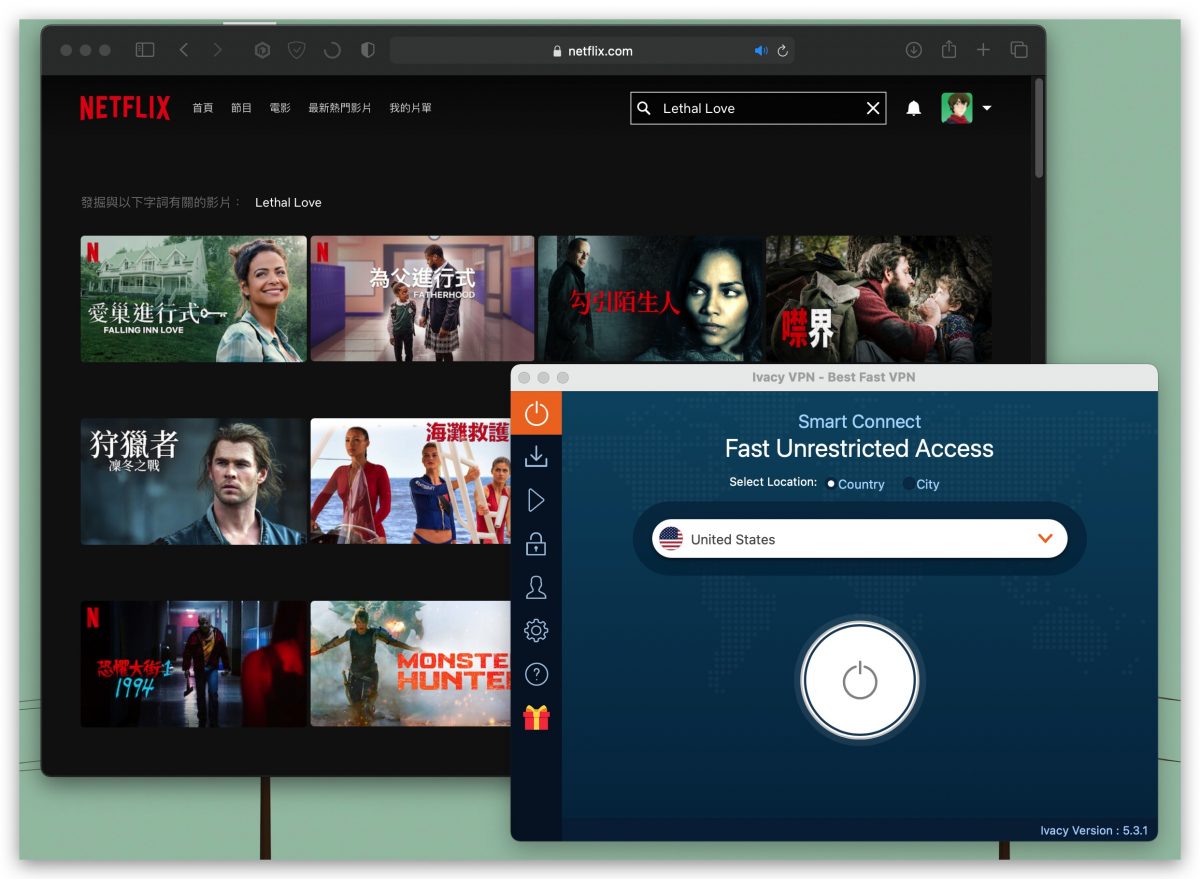Open the Ivacy gift box icon
This screenshot has width=1200, height=879.
pyautogui.click(x=536, y=717)
